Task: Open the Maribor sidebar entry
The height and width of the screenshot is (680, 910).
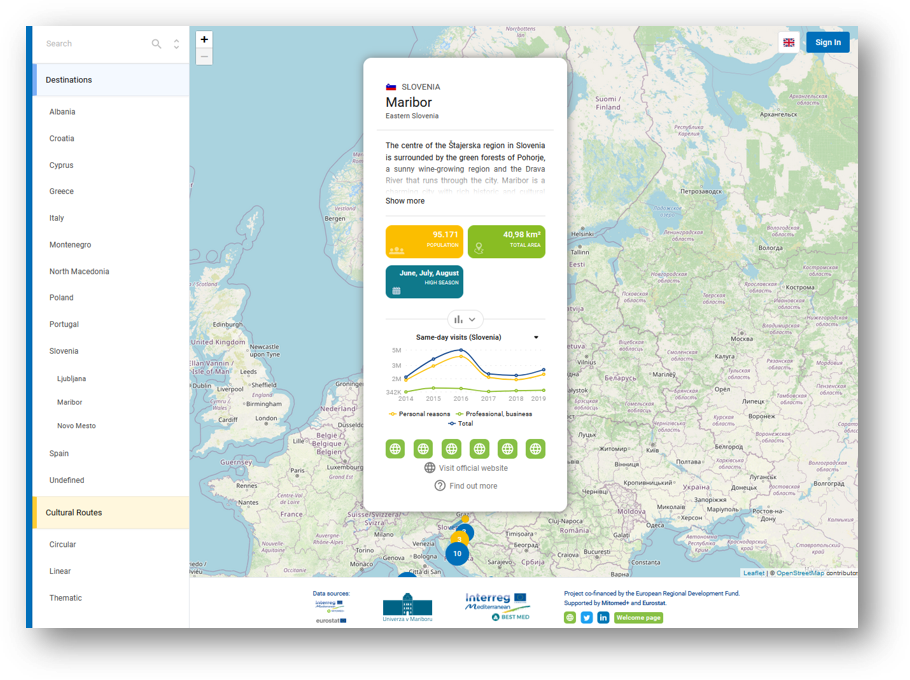Action: 70,402
